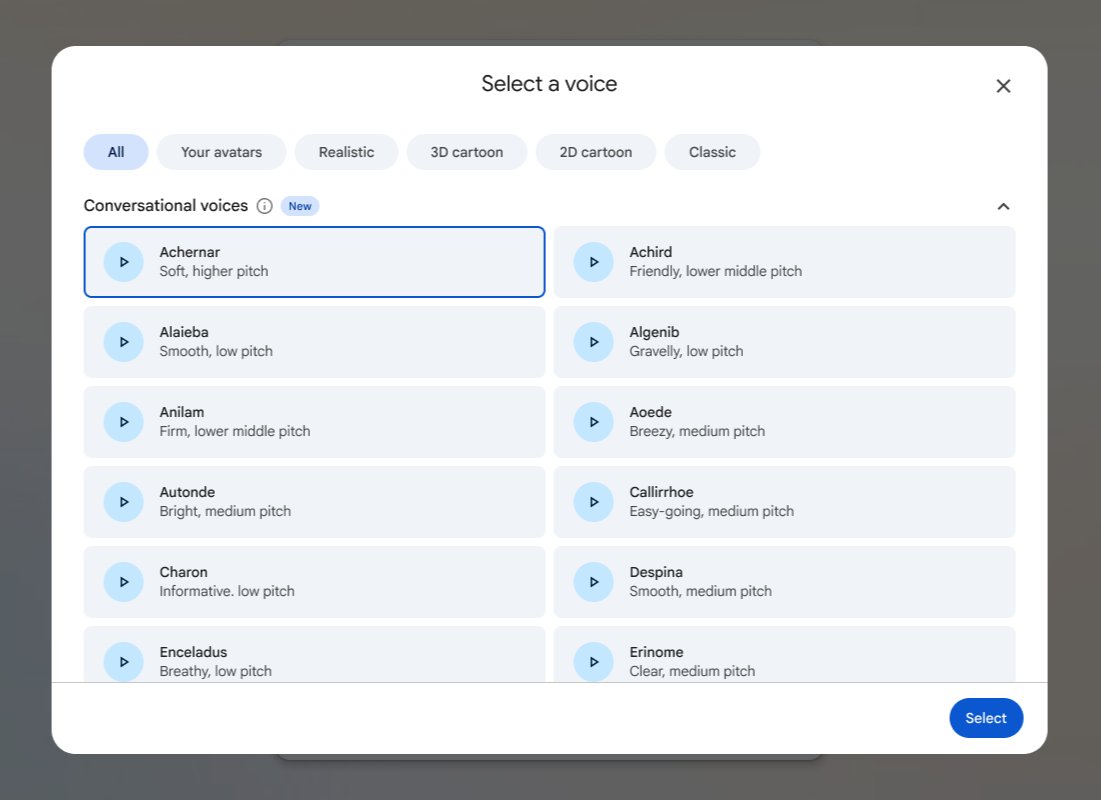This screenshot has height=800, width=1101.
Task: Filter by Classic voices
Action: tap(712, 152)
